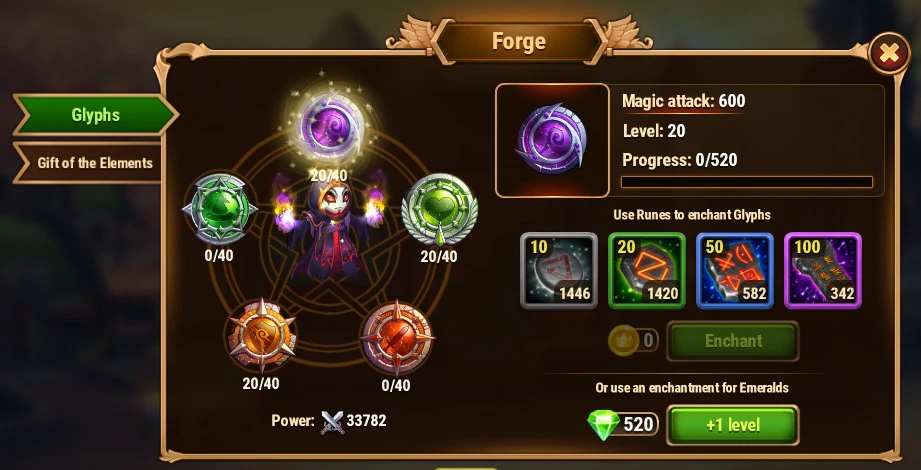This screenshot has width=921, height=470.
Task: Select the green heart health glyph
Action: (439, 210)
